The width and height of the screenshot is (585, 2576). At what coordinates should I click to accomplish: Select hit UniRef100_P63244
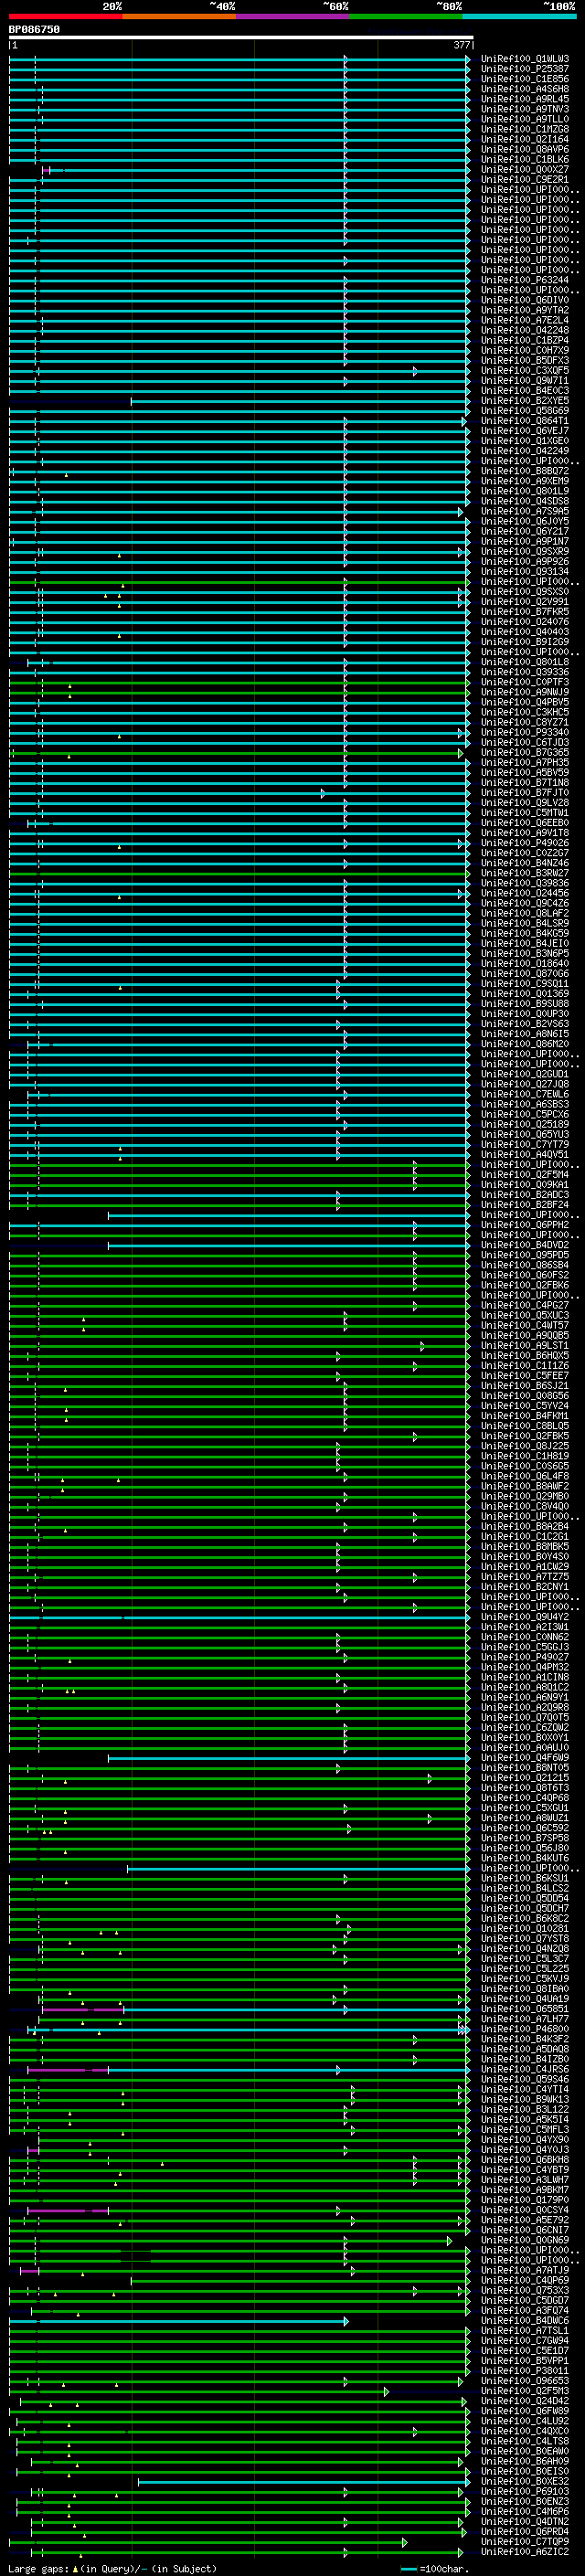click(524, 280)
